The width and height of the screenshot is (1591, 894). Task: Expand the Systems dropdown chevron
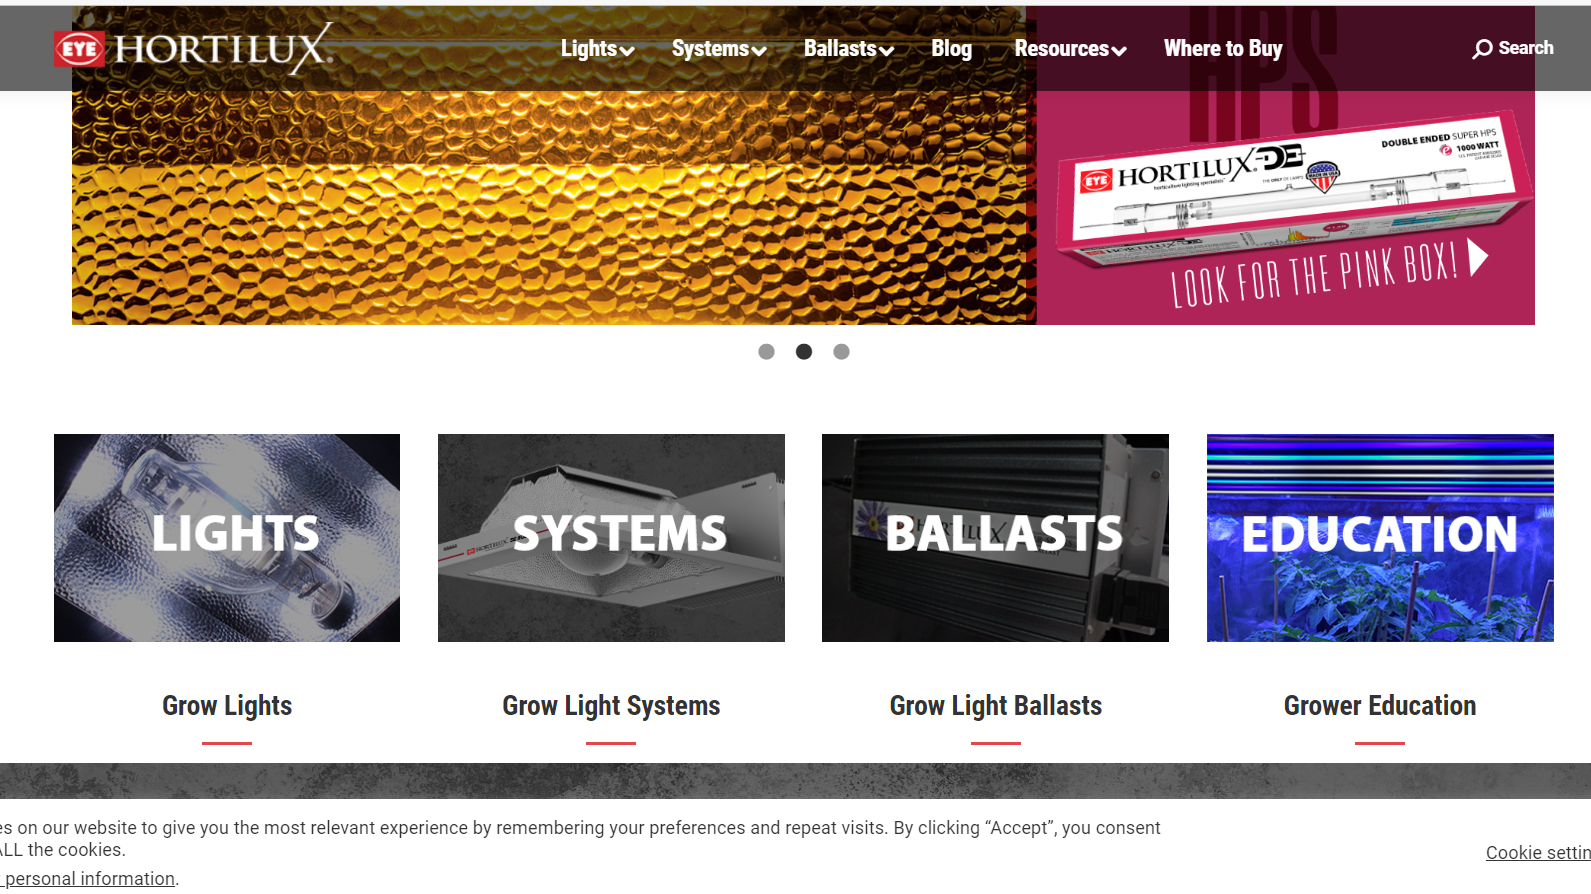coord(759,51)
